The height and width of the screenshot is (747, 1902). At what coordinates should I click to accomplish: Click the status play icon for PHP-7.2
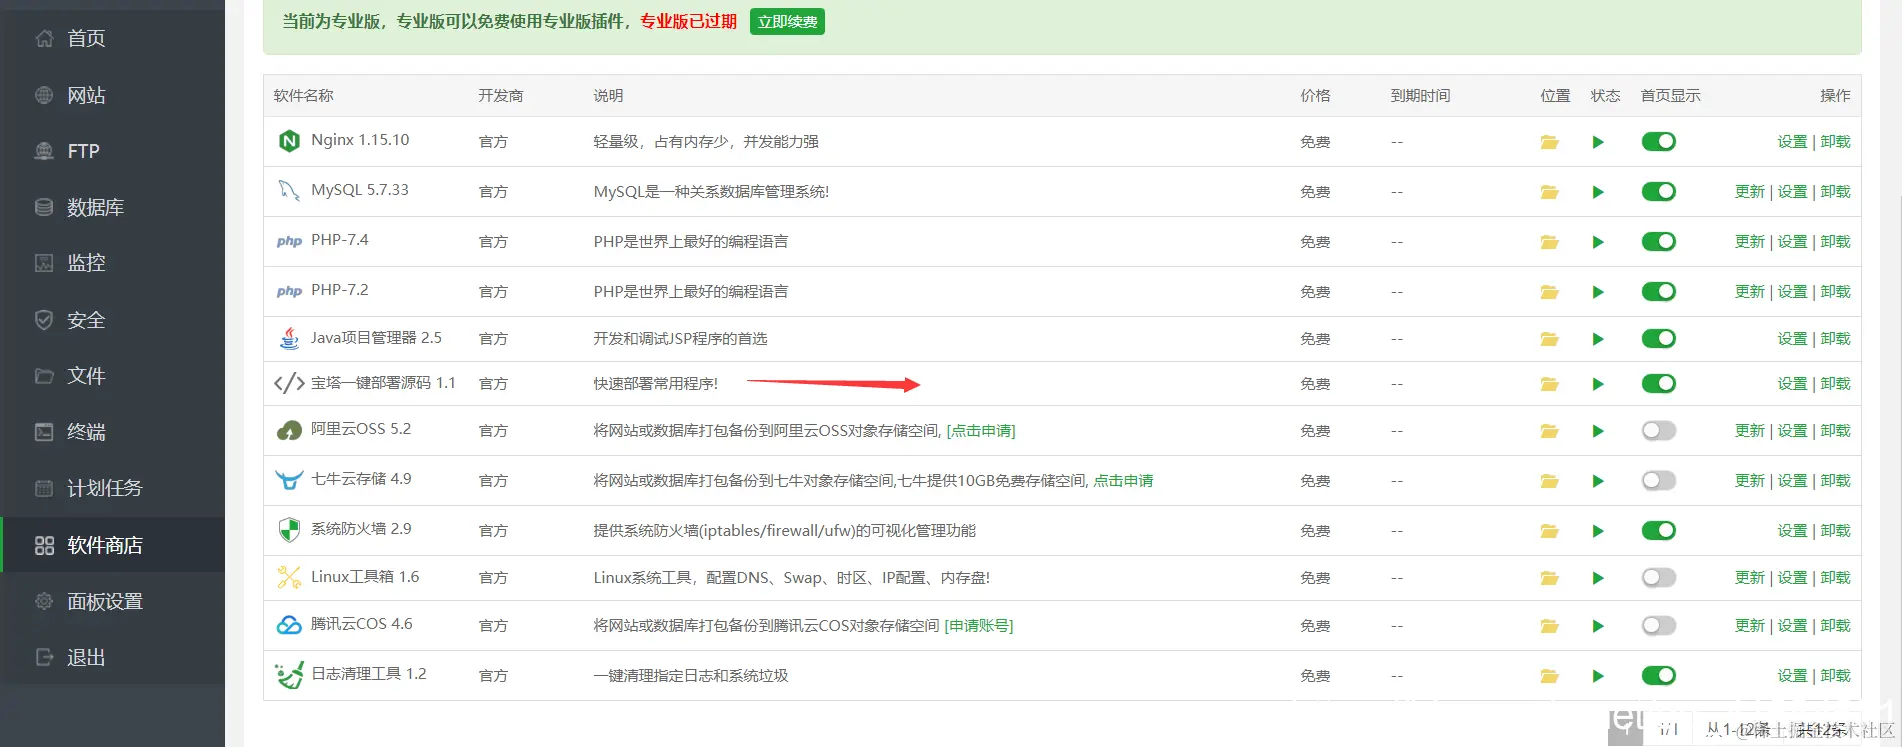tap(1598, 292)
